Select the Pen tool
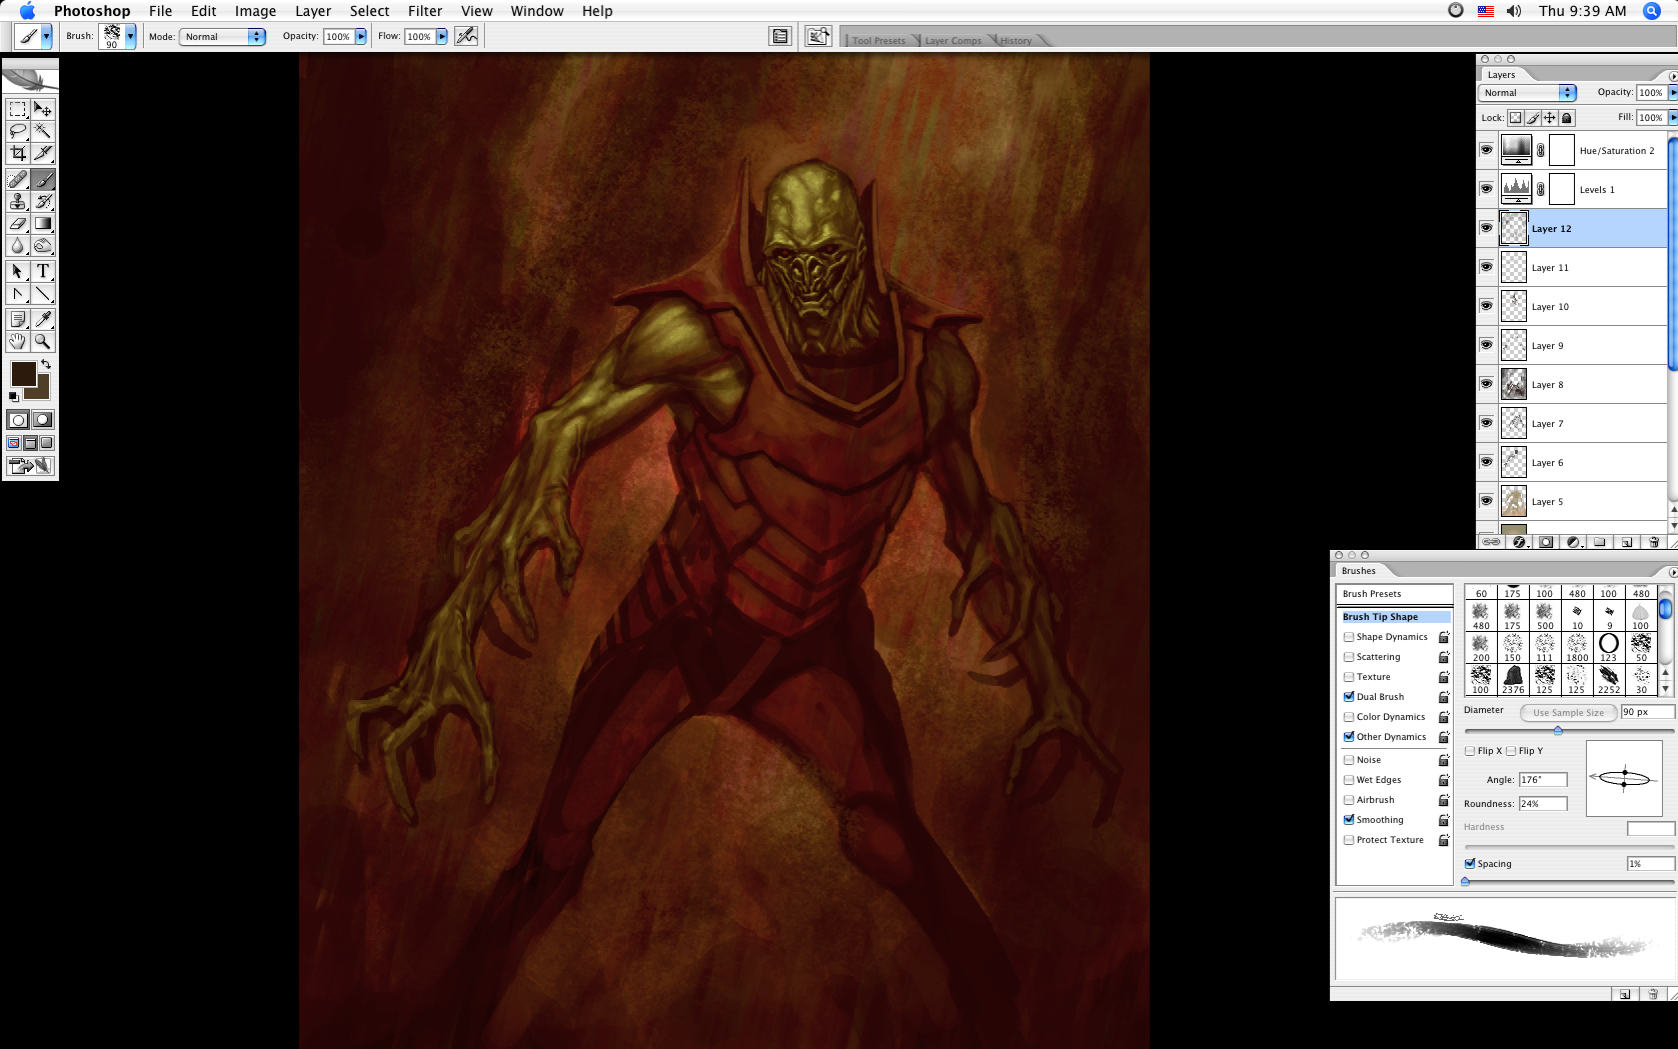The height and width of the screenshot is (1049, 1678). click(x=18, y=293)
